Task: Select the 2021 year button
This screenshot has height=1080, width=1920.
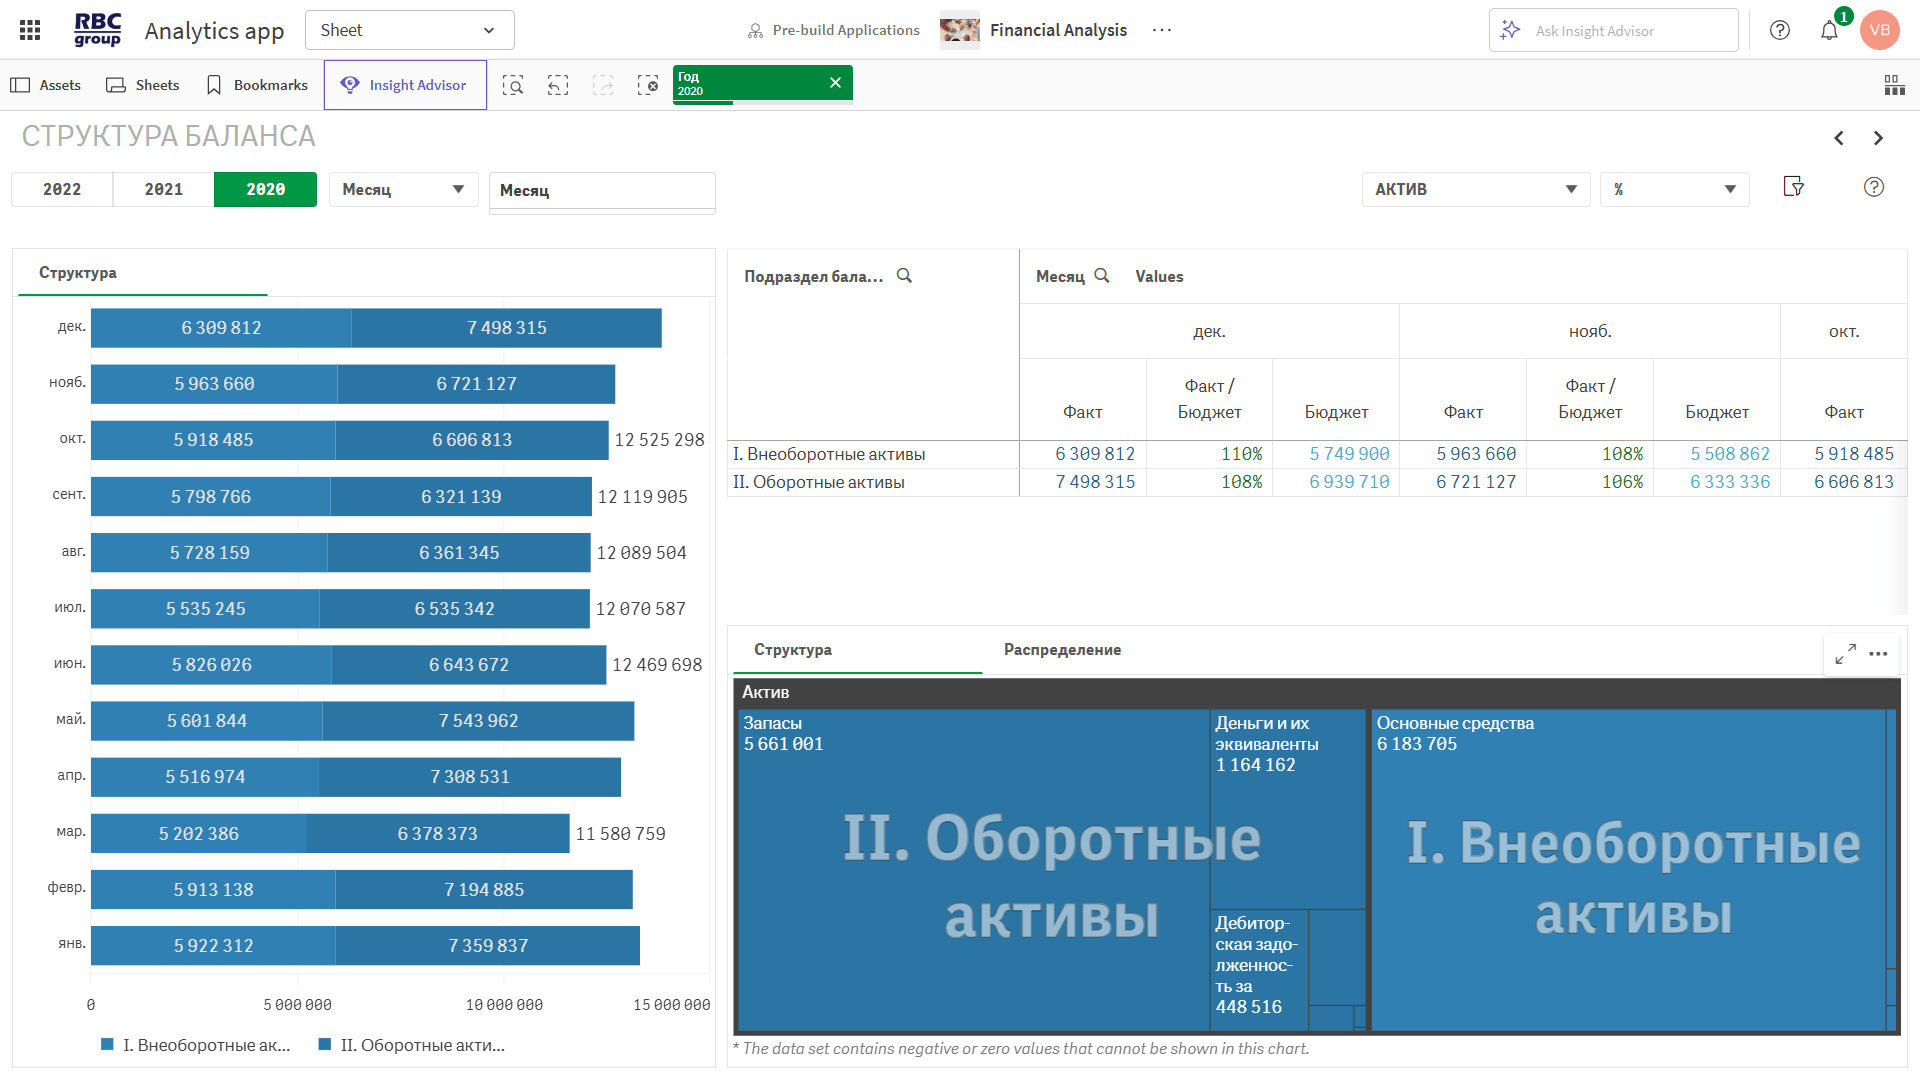Action: [x=164, y=189]
